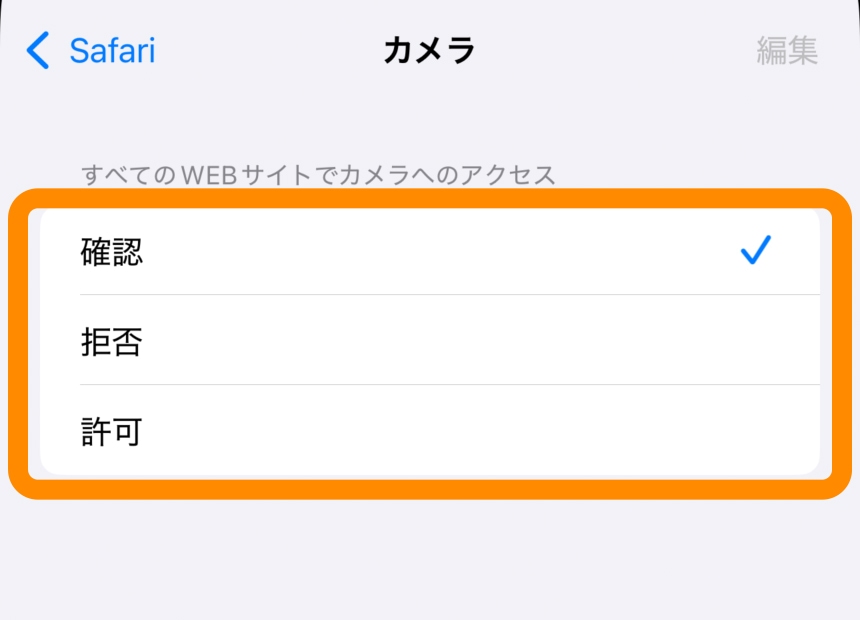Click the 許可 text label
Screen dimensions: 860x620
pyautogui.click(x=111, y=432)
